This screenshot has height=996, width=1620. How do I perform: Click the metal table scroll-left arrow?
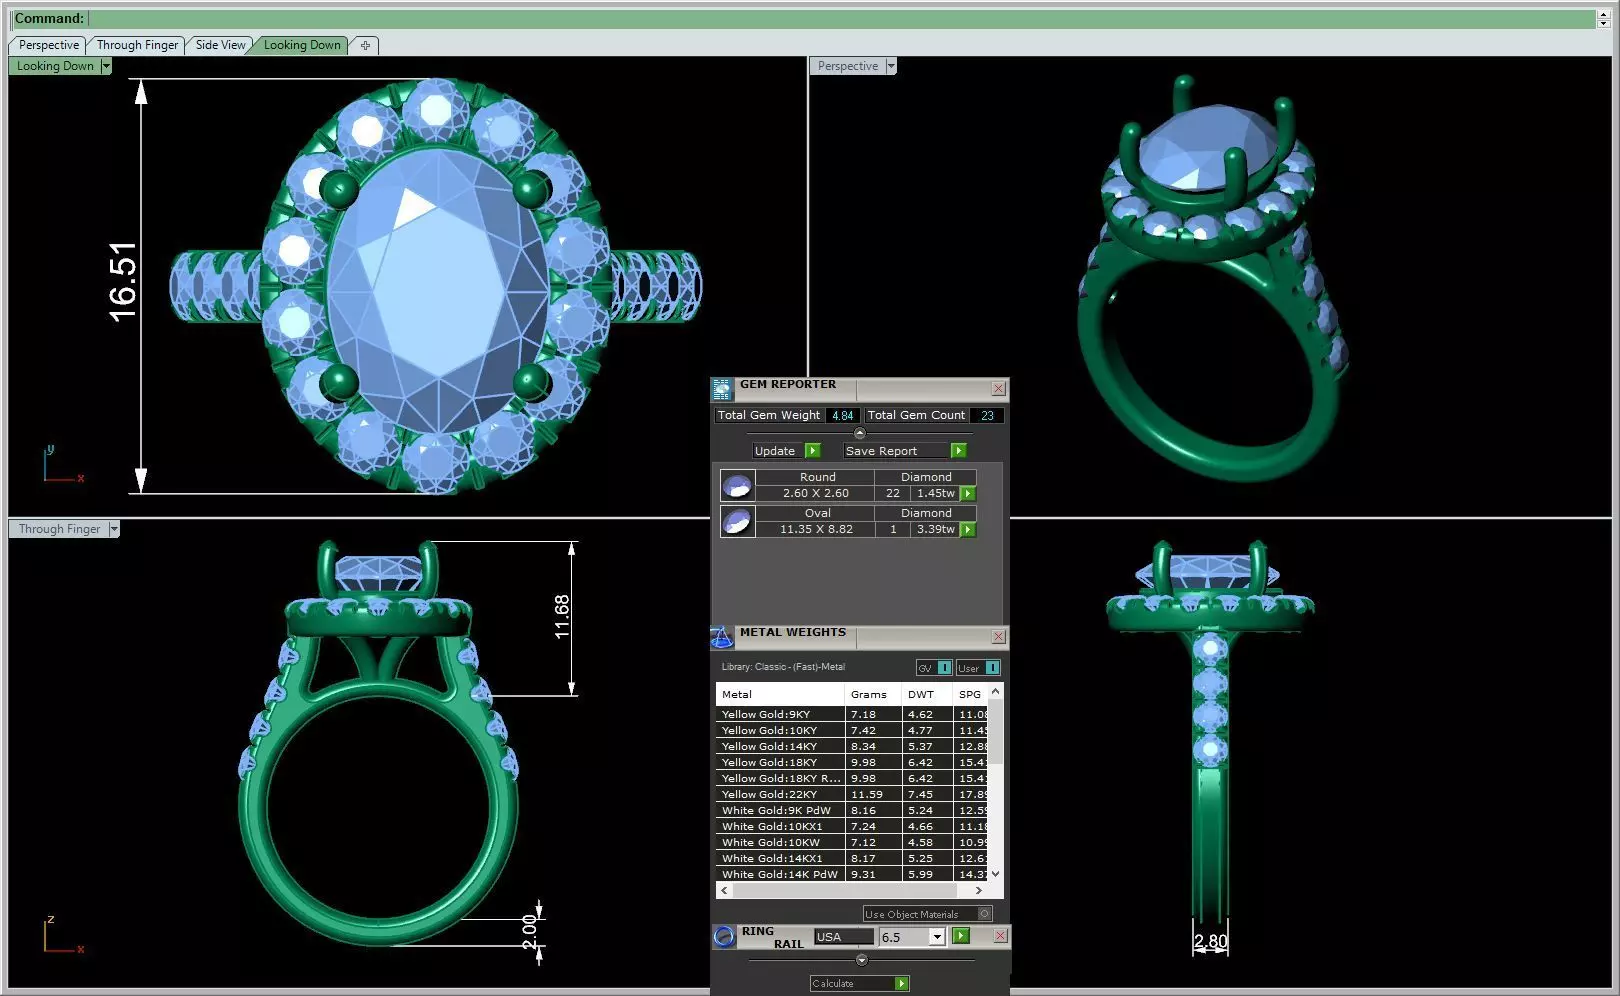[725, 890]
